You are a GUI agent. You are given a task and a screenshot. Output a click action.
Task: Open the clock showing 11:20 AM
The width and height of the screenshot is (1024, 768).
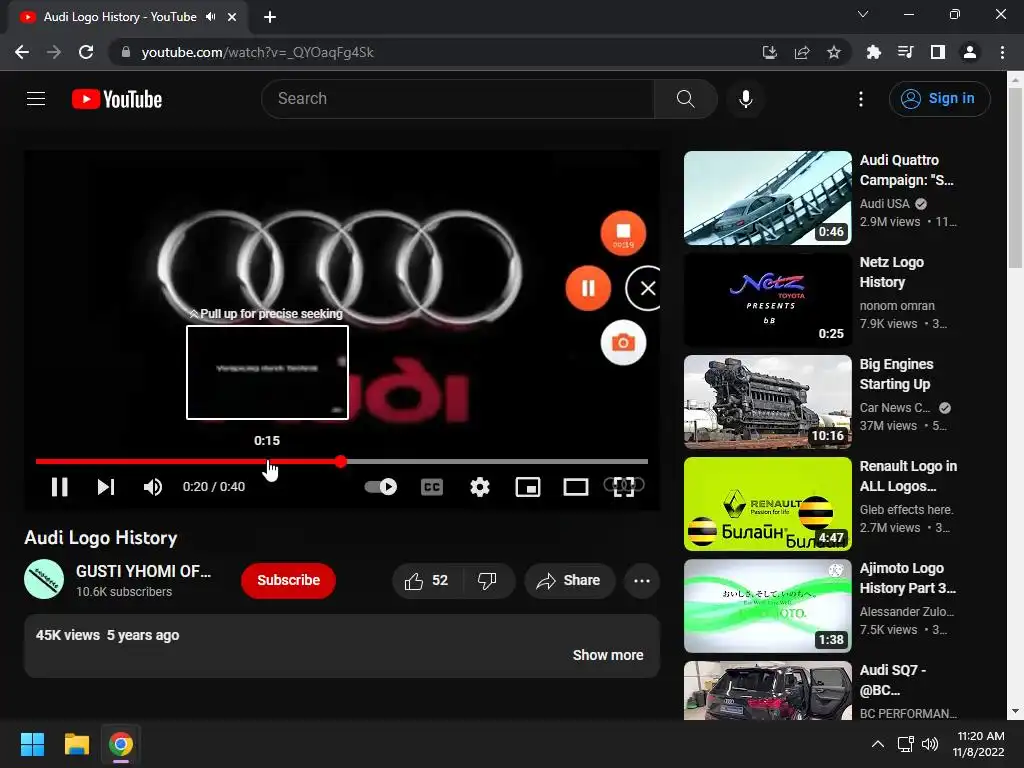[978, 744]
